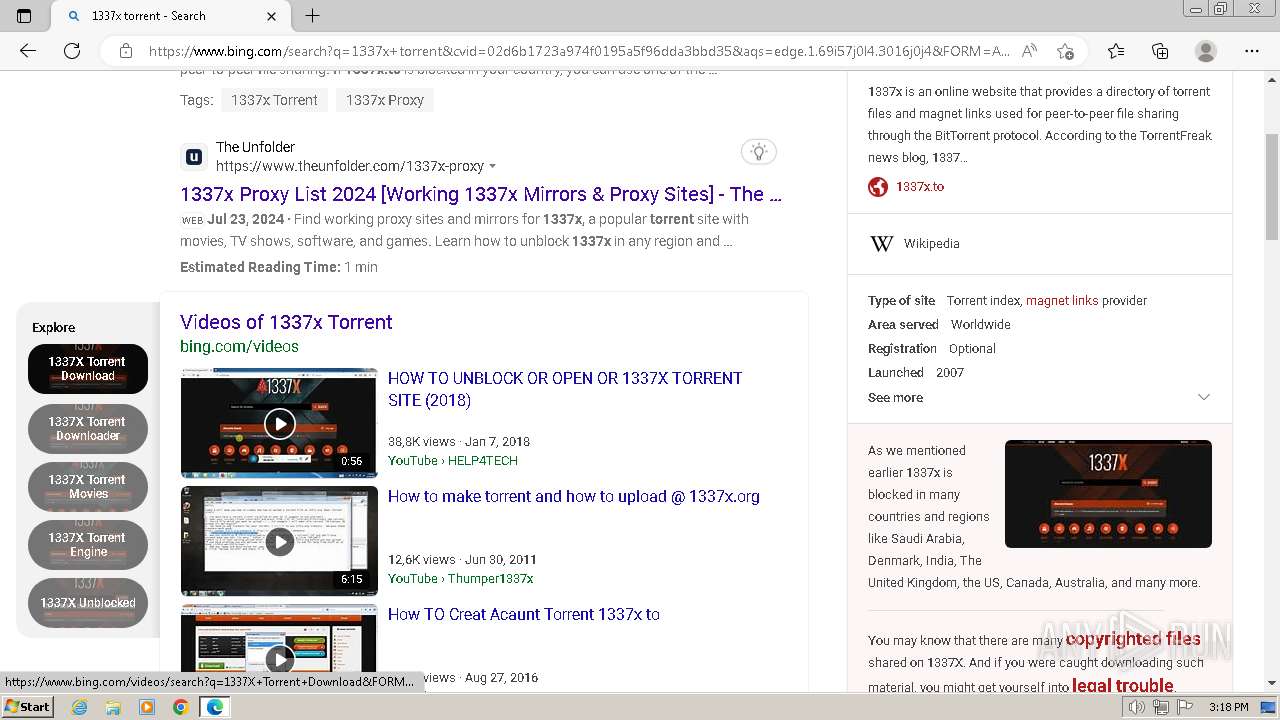Choose 1337X Torrent Download in Explore
The image size is (1280, 720).
point(88,369)
